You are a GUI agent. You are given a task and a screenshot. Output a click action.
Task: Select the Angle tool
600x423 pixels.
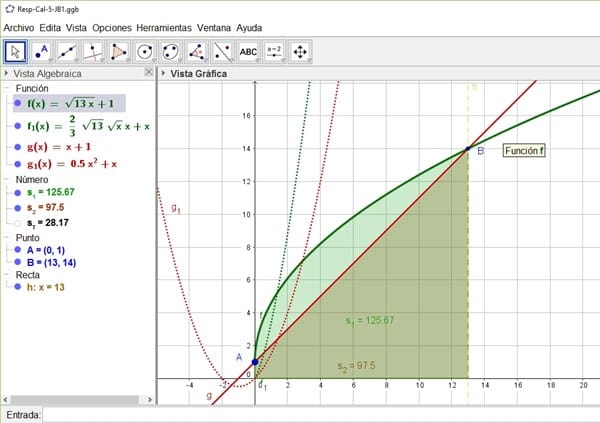coord(197,50)
